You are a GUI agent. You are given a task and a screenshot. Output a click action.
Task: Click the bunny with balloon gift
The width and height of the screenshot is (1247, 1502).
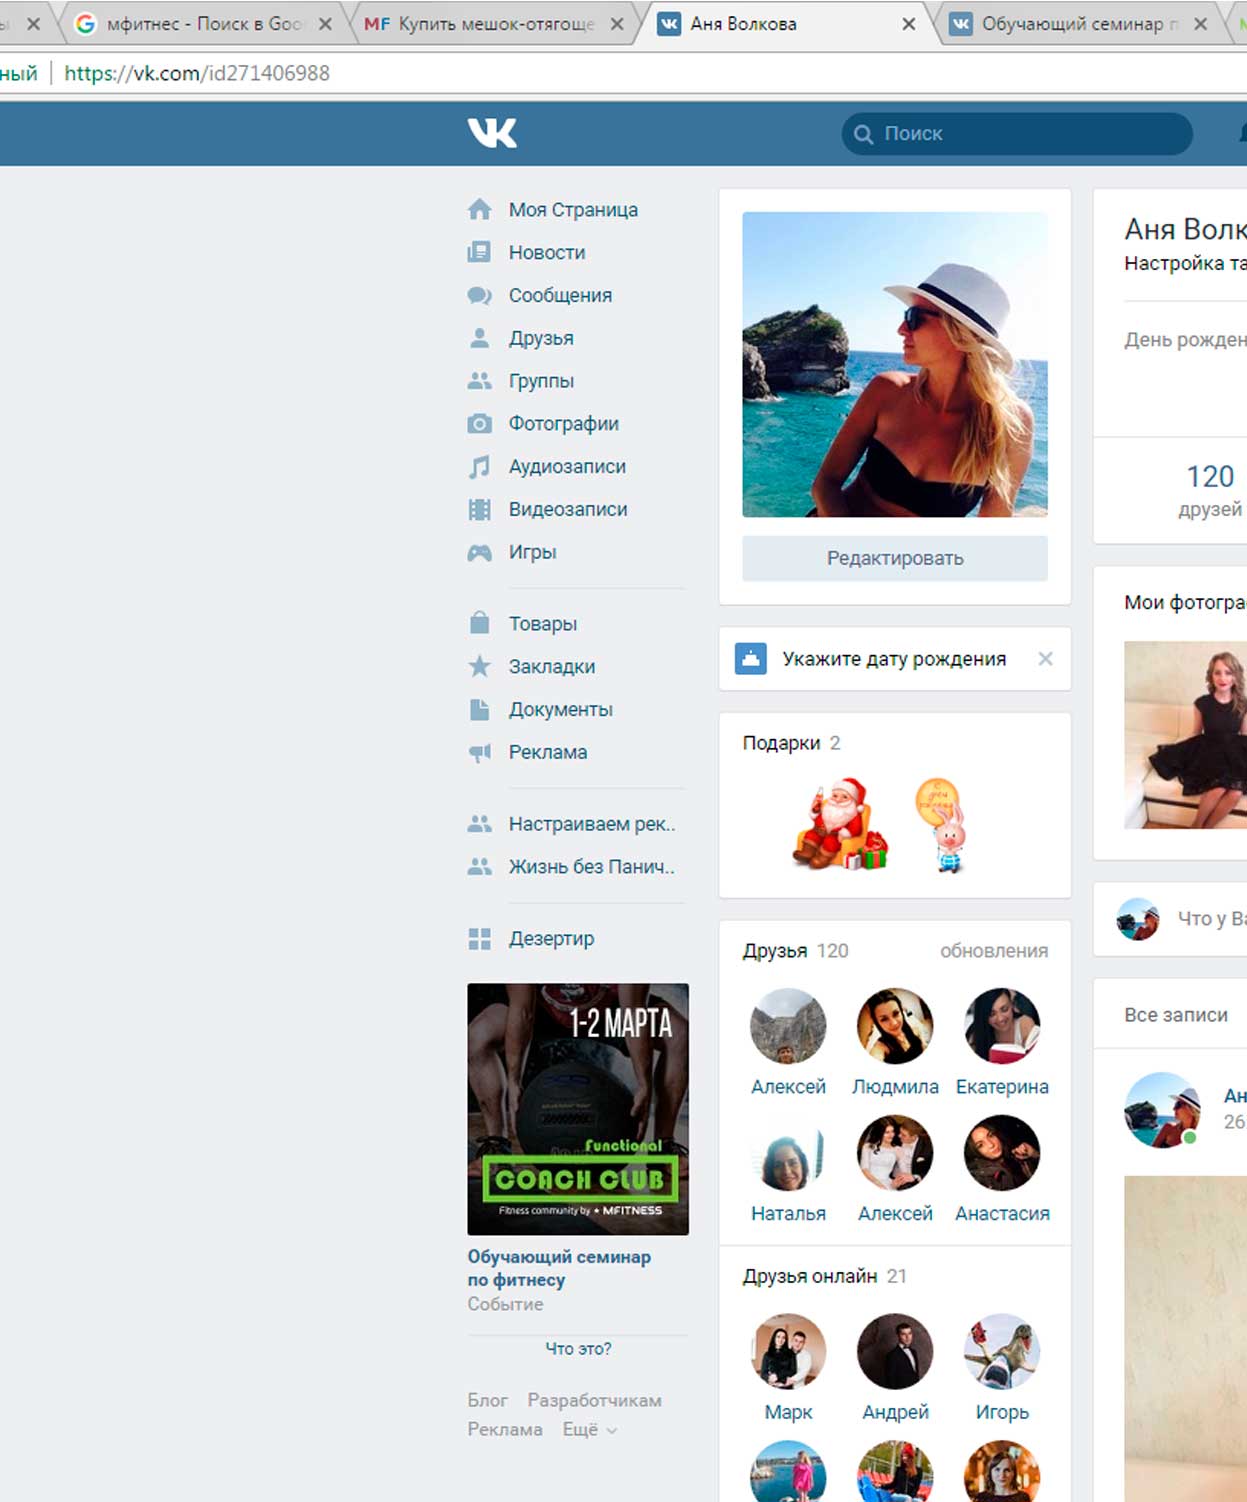point(943,826)
